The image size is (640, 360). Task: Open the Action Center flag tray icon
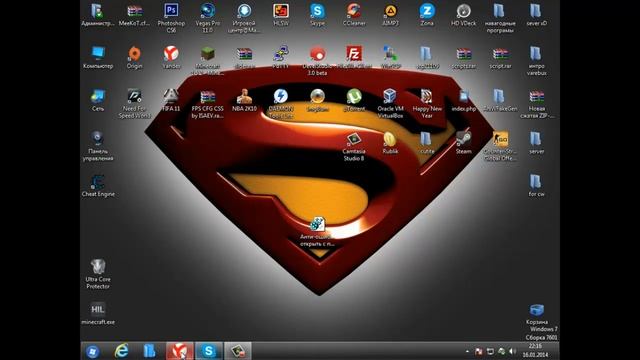(479, 351)
